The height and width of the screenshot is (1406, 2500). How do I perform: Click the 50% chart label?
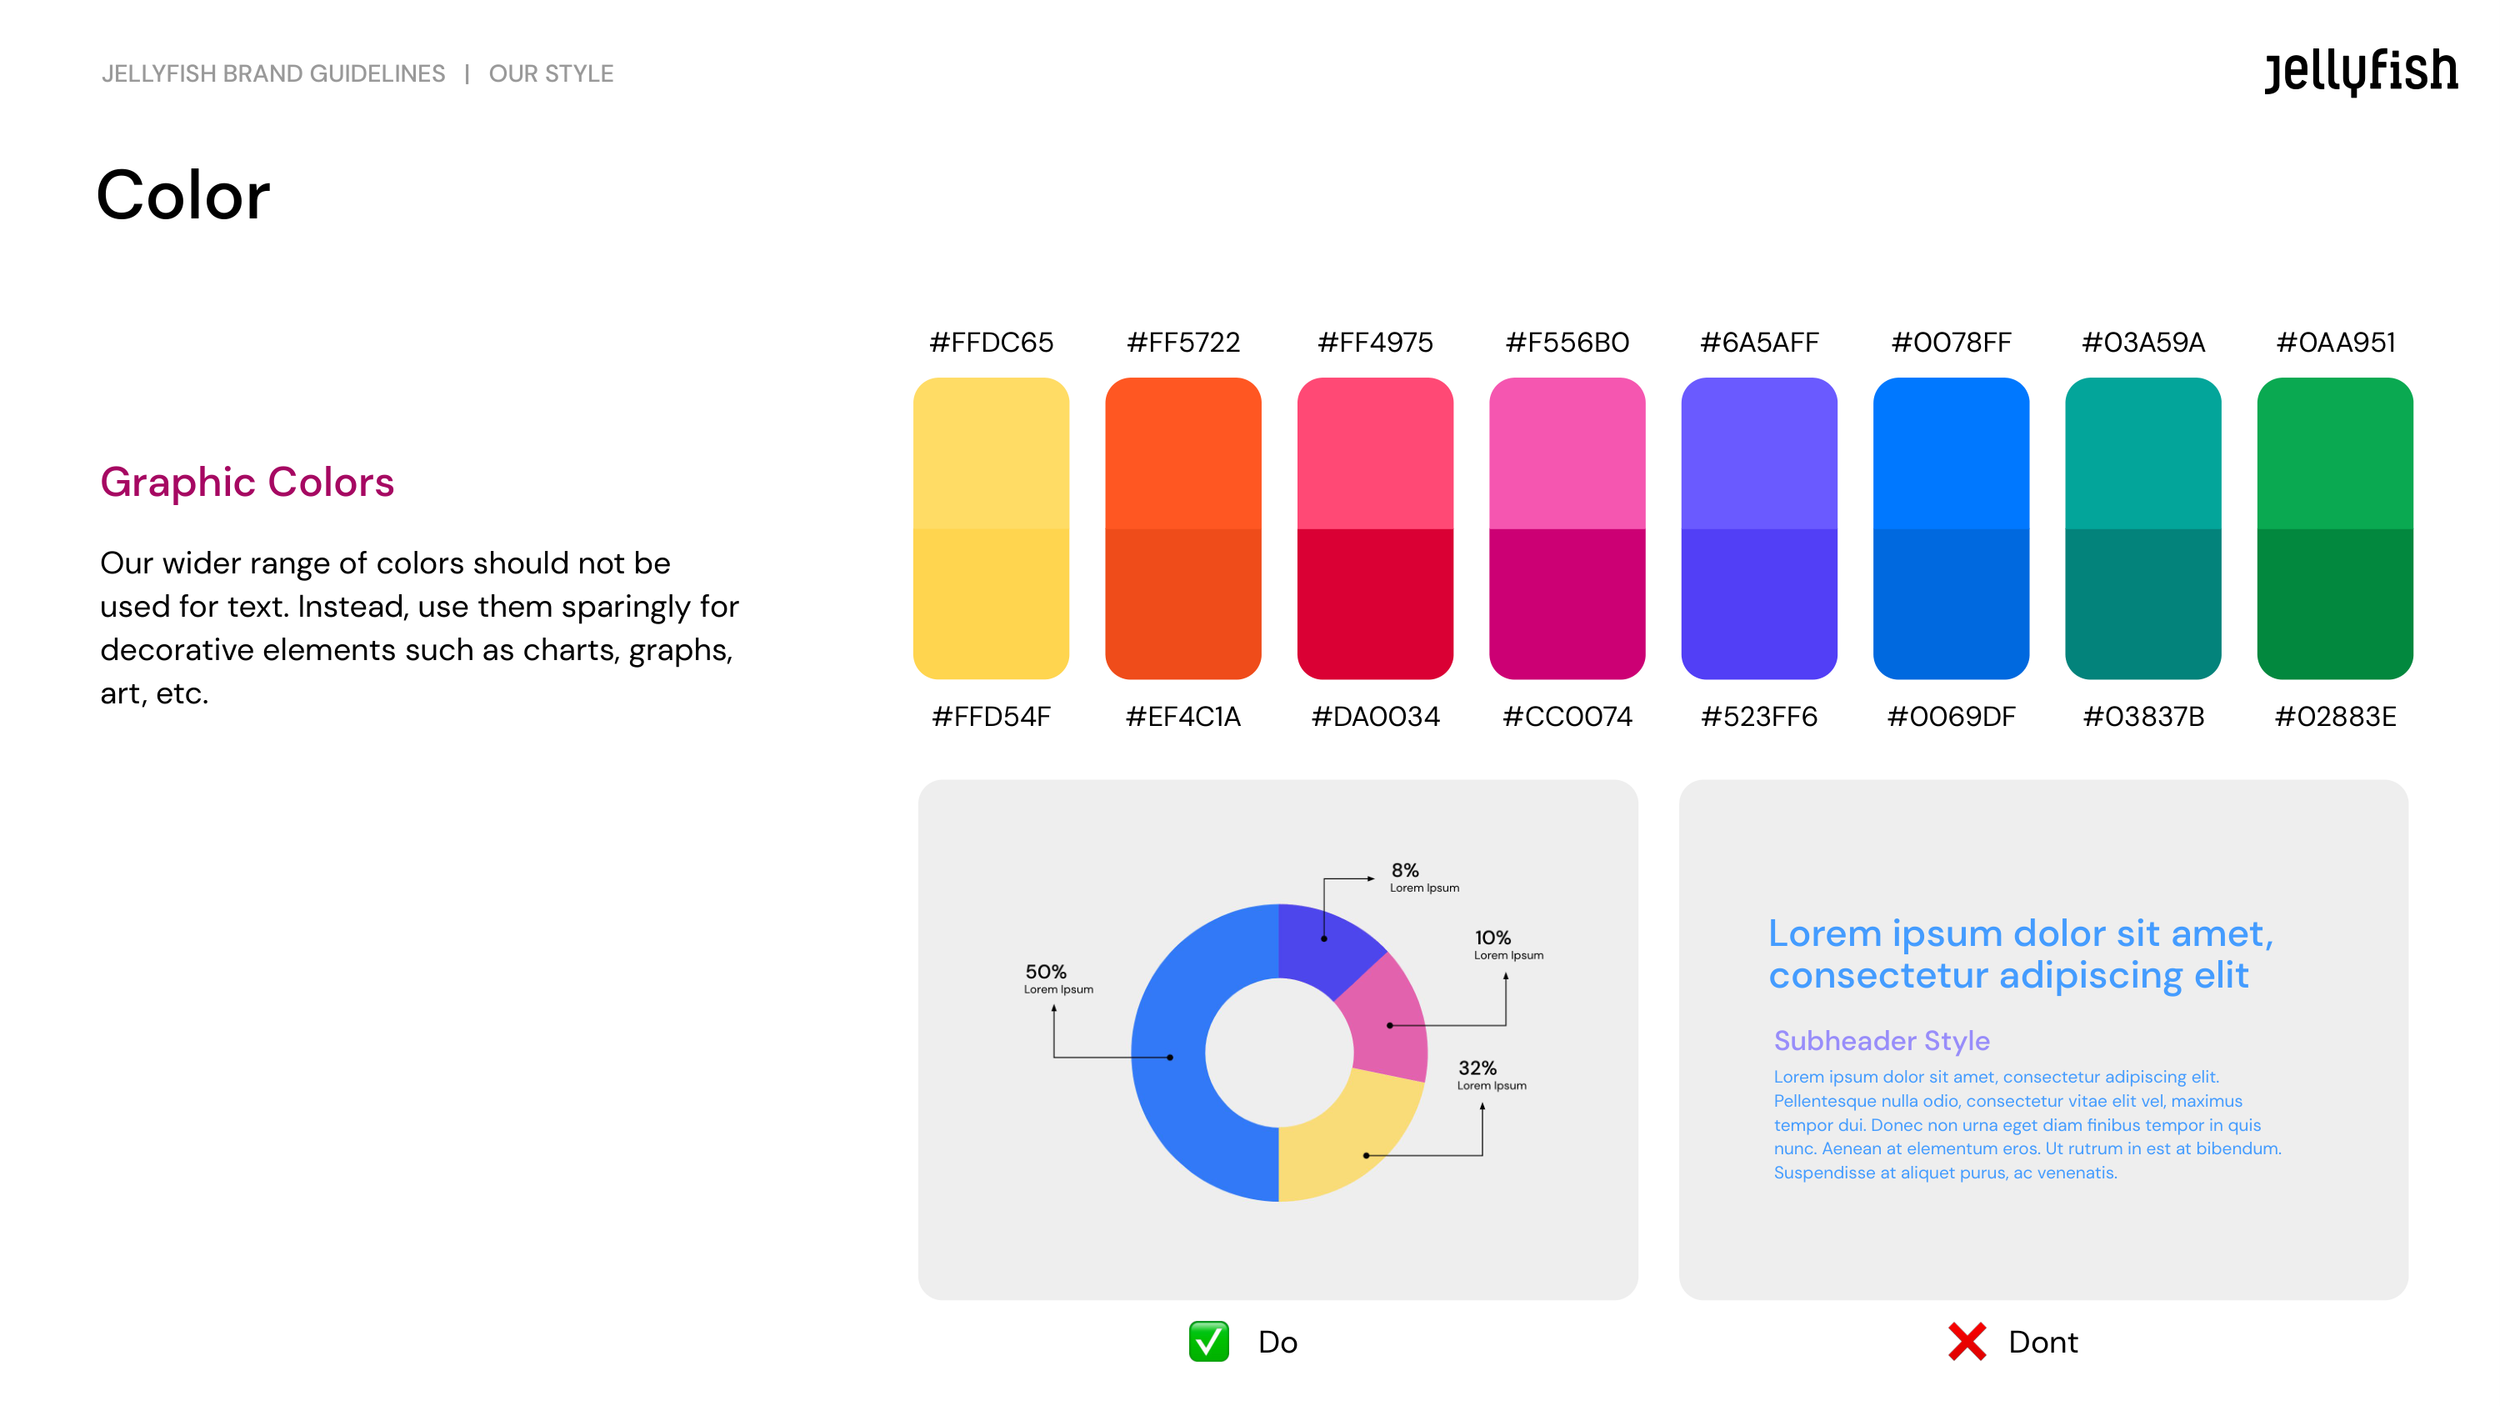(1046, 972)
